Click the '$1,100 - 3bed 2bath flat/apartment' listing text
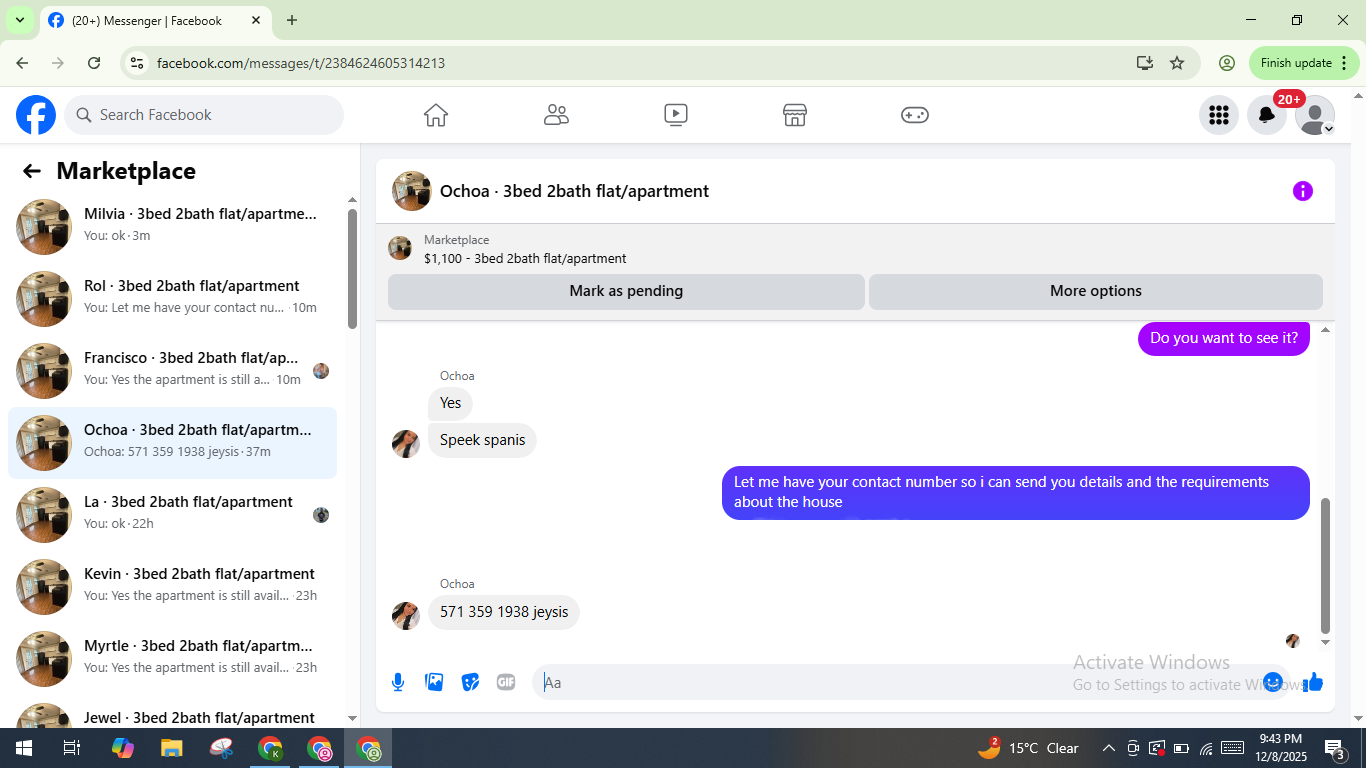The height and width of the screenshot is (768, 1366). tap(525, 258)
